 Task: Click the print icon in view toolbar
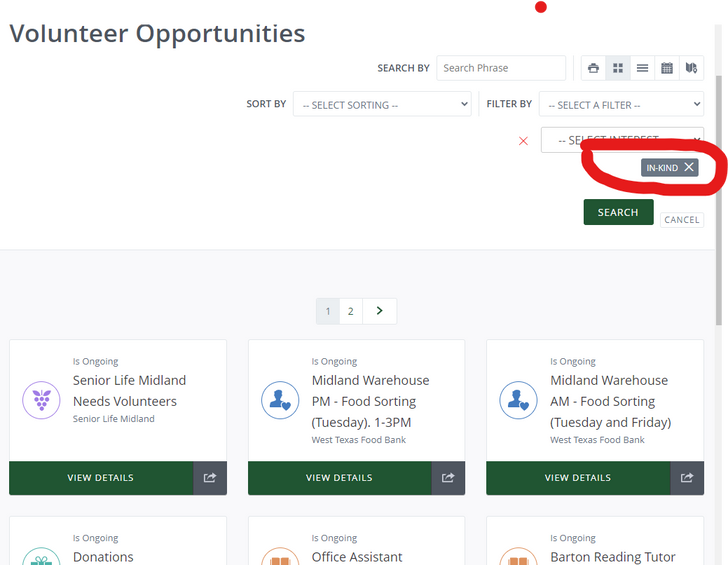click(x=594, y=68)
